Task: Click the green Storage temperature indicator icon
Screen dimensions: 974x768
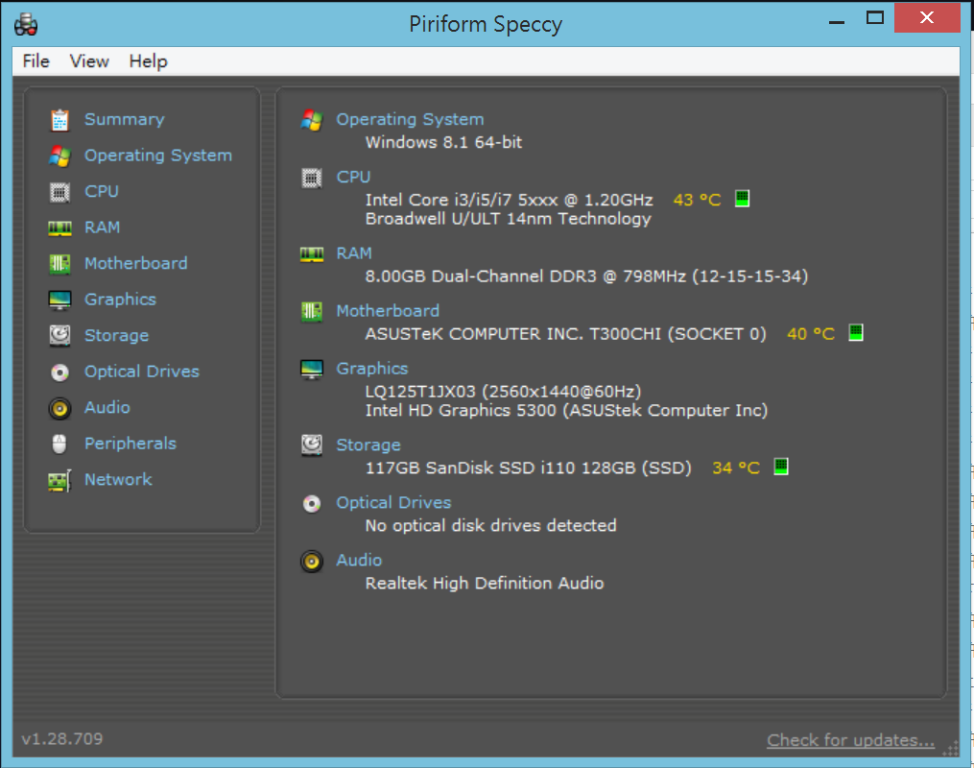Action: (781, 466)
